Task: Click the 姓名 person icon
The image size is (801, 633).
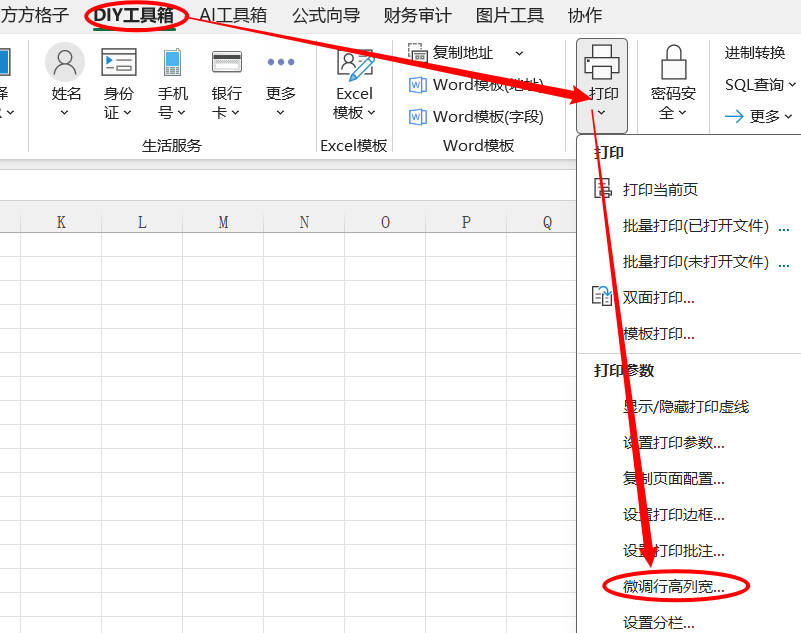Action: click(x=65, y=63)
